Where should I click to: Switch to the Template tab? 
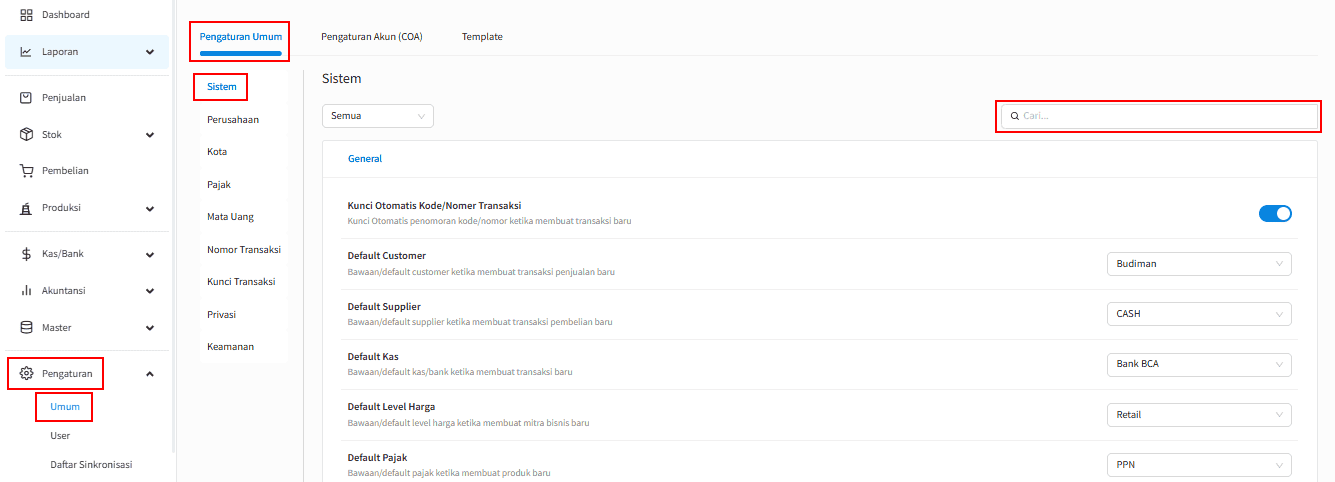(482, 37)
